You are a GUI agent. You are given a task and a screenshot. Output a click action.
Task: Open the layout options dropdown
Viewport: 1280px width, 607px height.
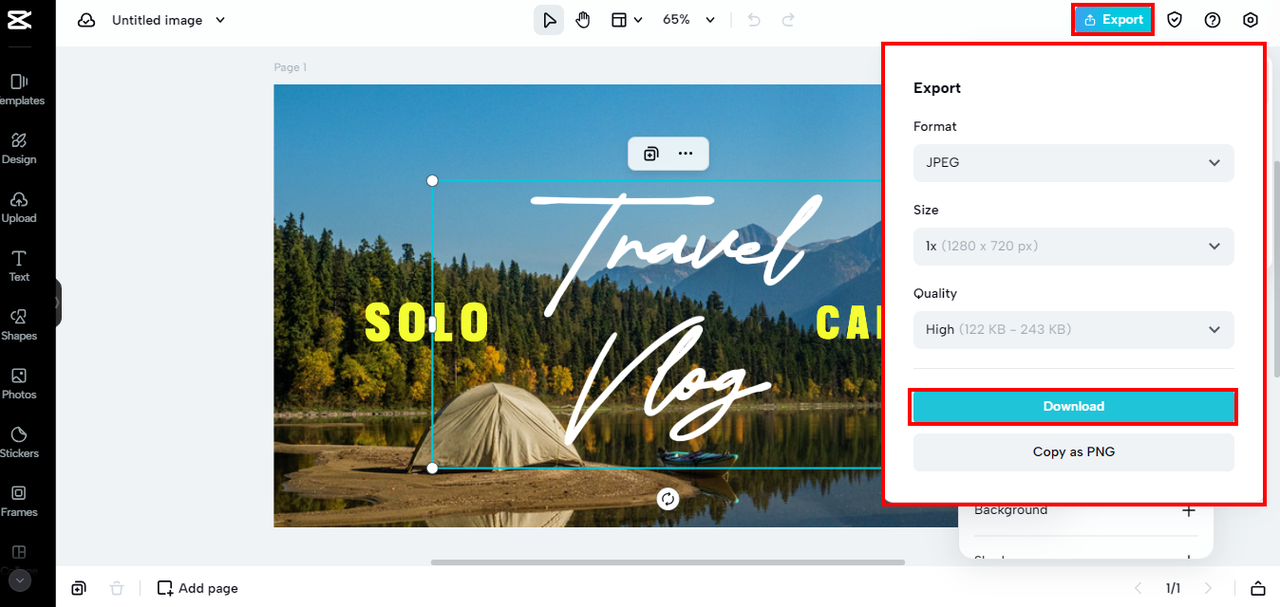626,20
